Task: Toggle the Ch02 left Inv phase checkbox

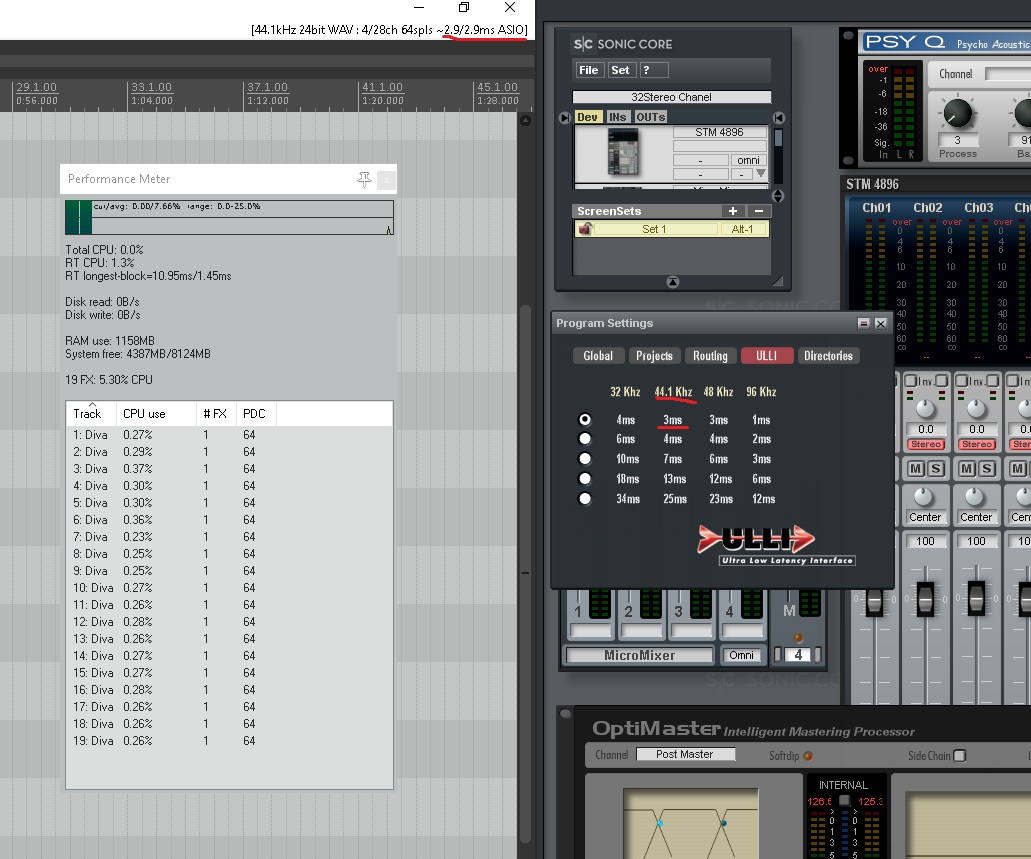Action: [x=911, y=380]
